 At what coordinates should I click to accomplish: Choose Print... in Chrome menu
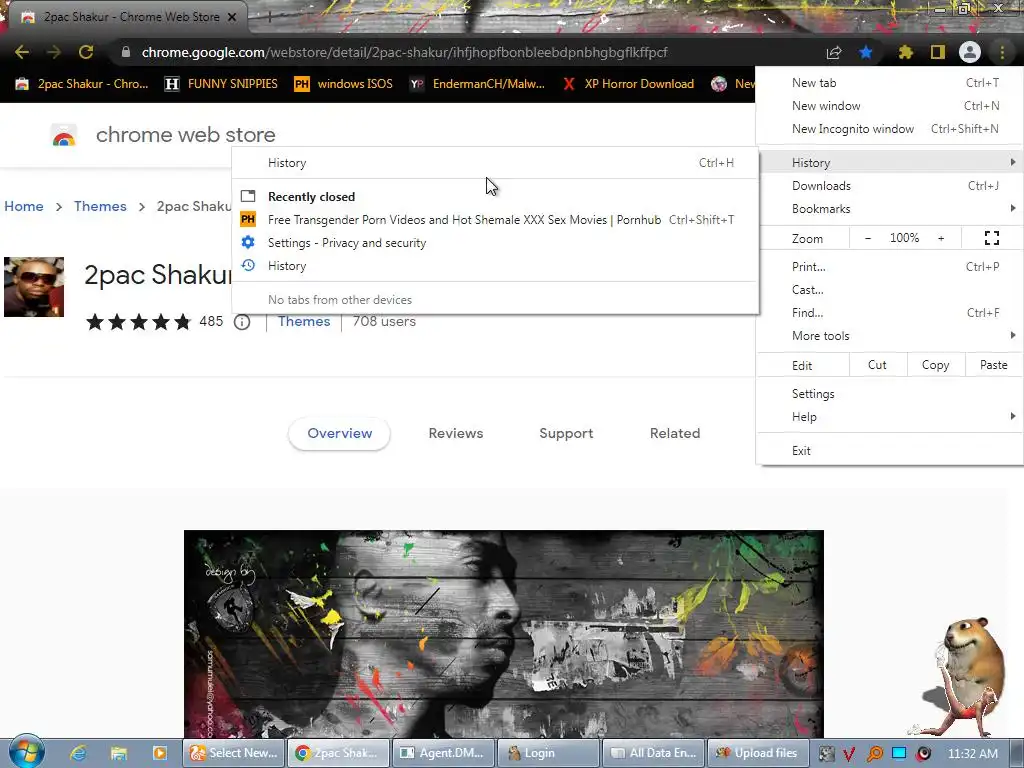[889, 266]
